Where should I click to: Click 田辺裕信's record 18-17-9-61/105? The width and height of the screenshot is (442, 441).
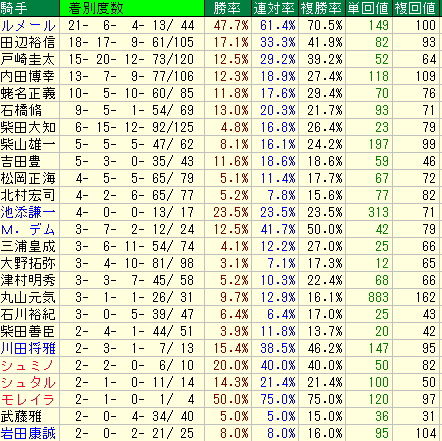131,43
